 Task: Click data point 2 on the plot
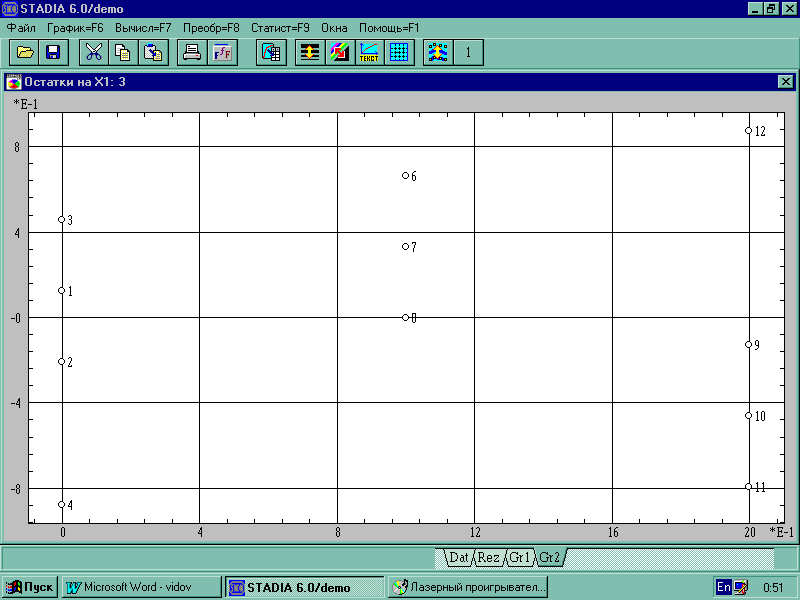62,362
